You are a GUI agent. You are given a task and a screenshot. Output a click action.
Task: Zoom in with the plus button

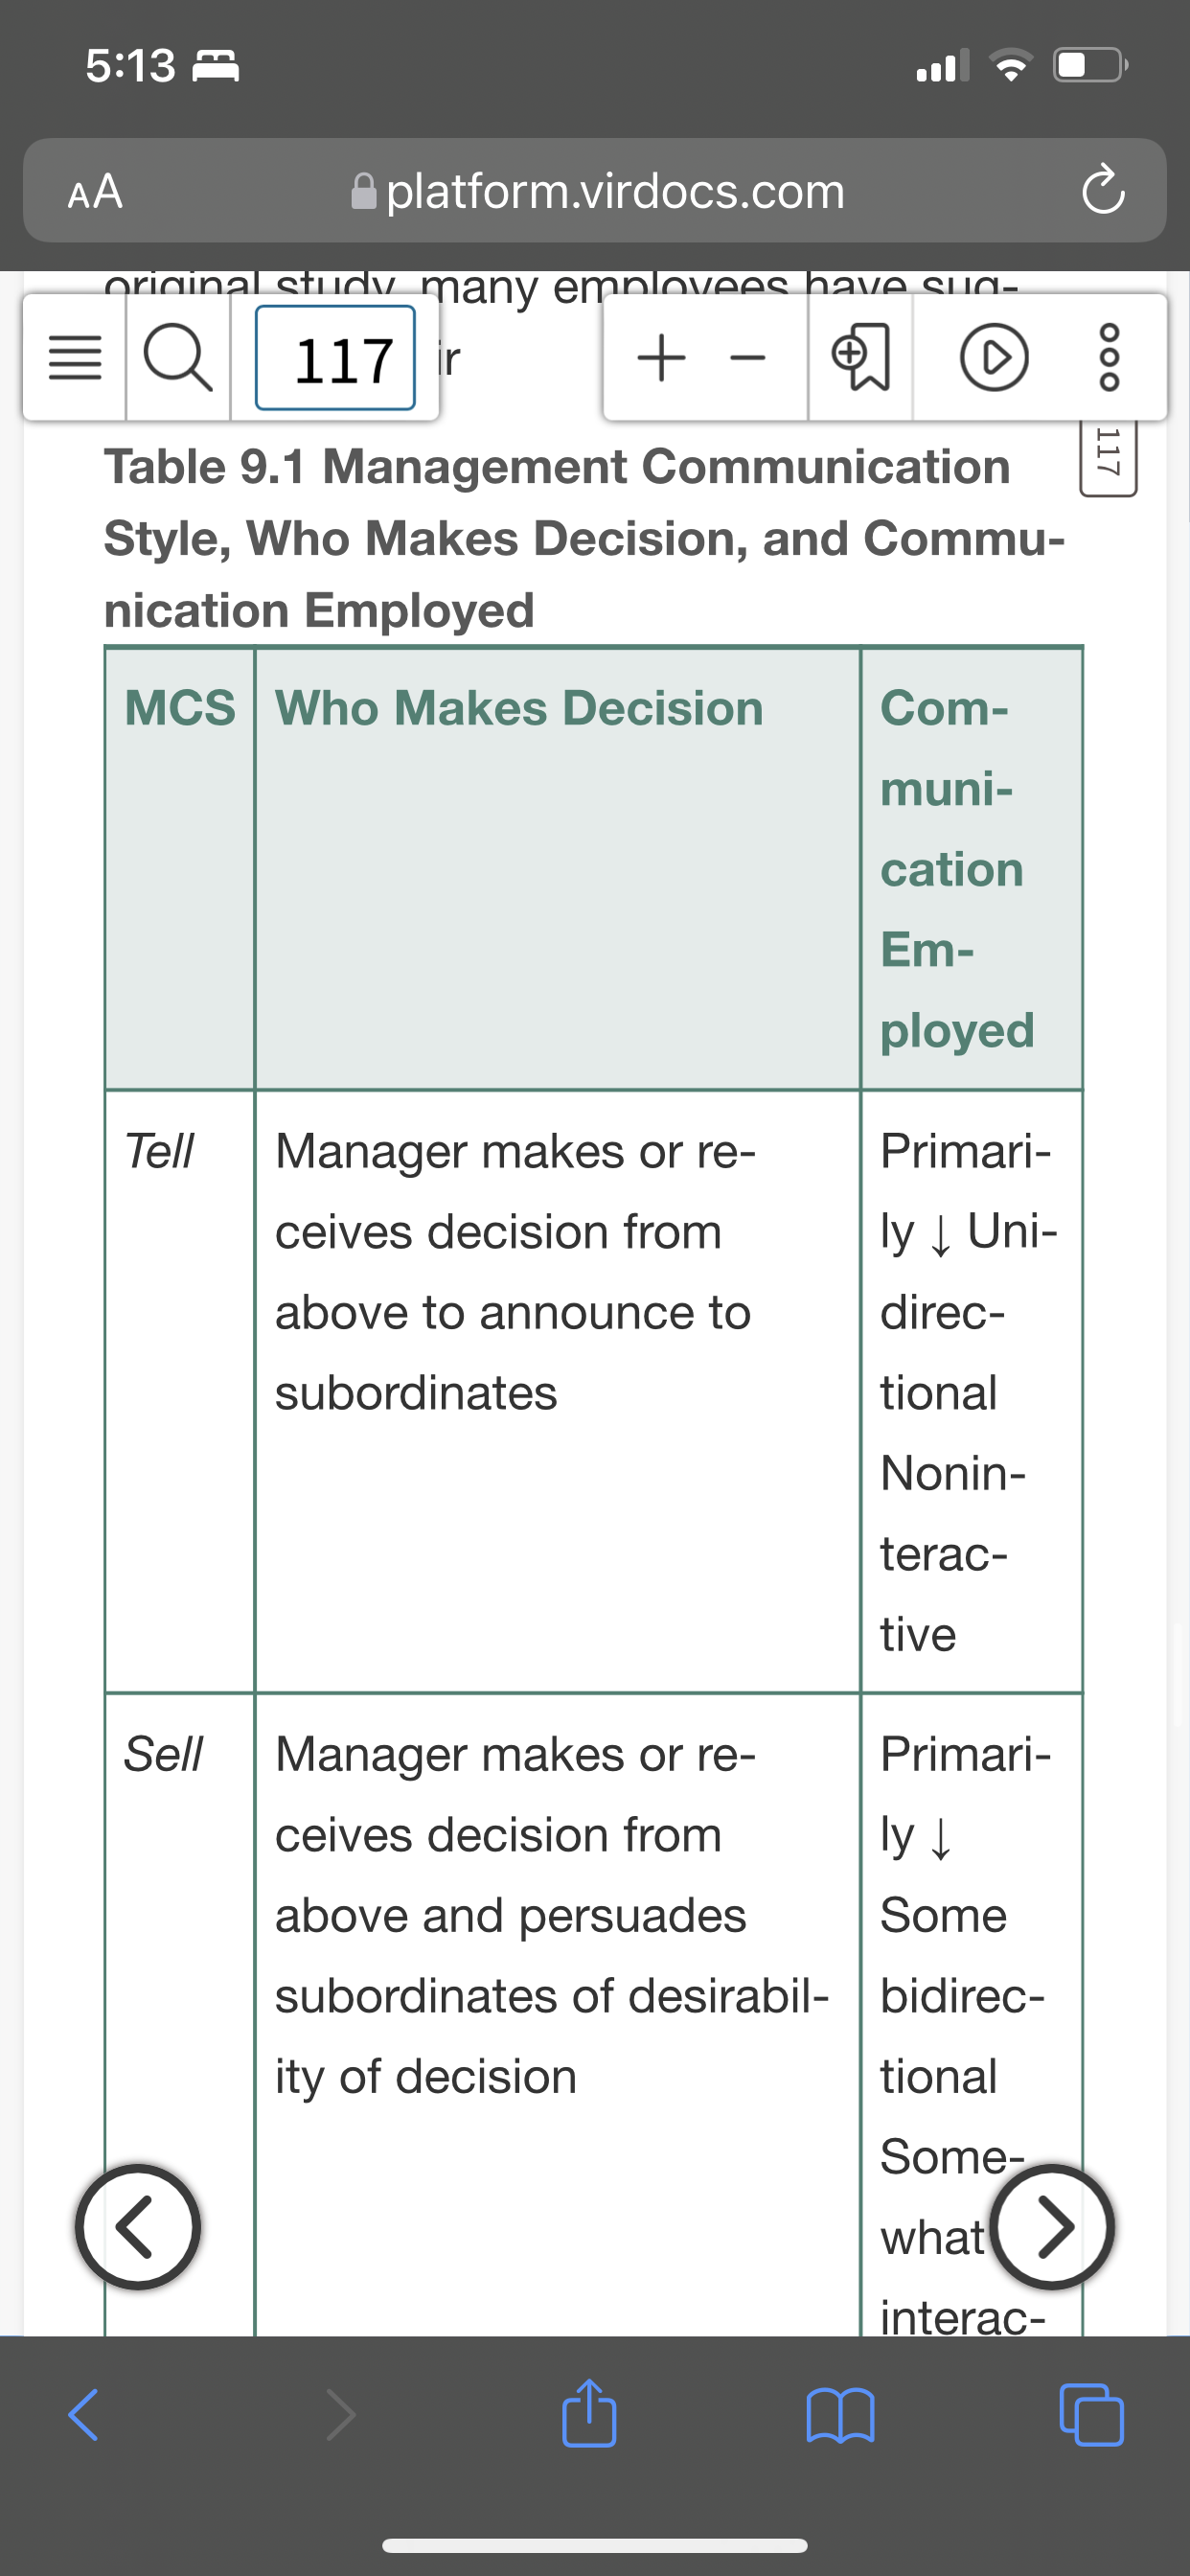point(661,357)
